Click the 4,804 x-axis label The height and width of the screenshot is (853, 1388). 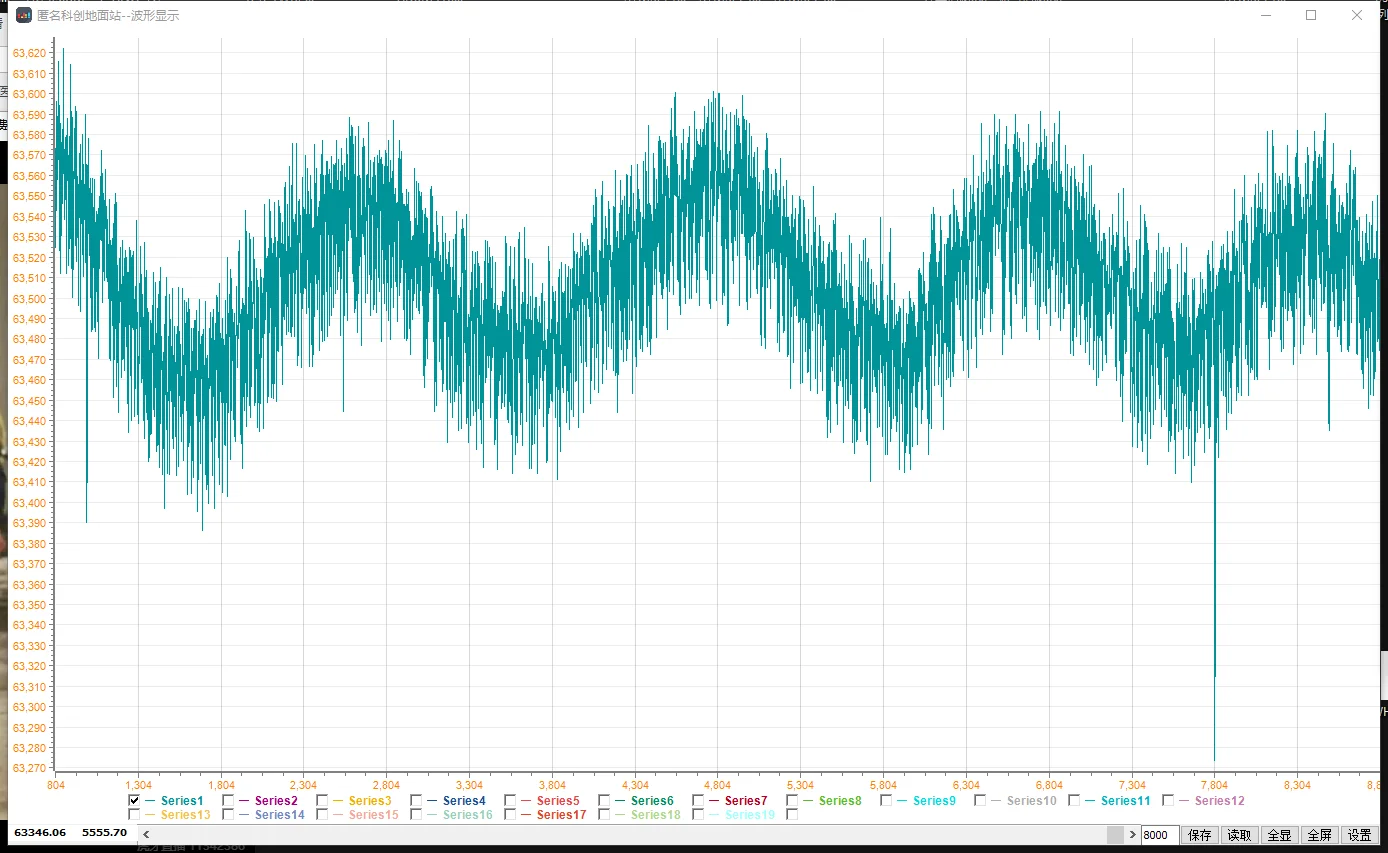tap(717, 785)
